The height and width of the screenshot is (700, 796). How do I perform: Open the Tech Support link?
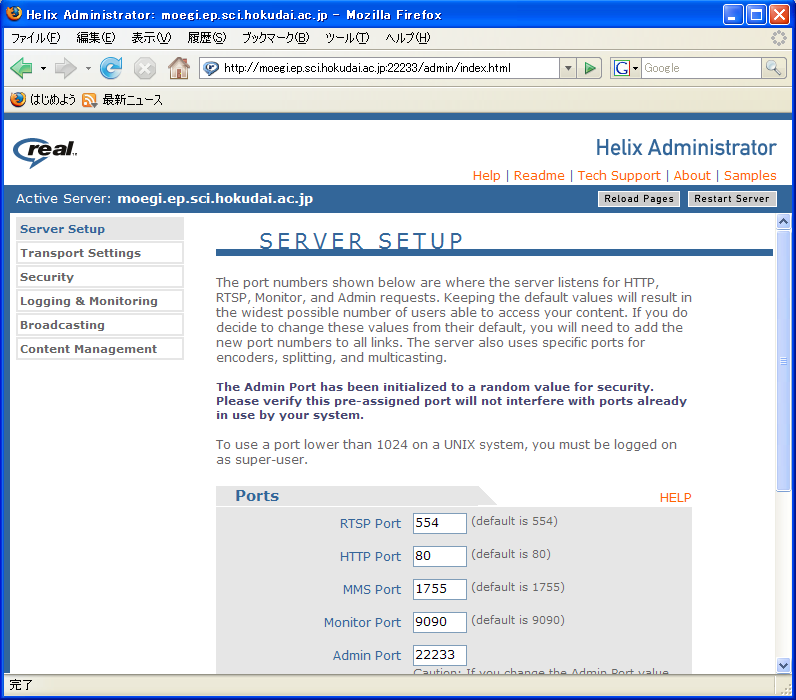tap(619, 176)
